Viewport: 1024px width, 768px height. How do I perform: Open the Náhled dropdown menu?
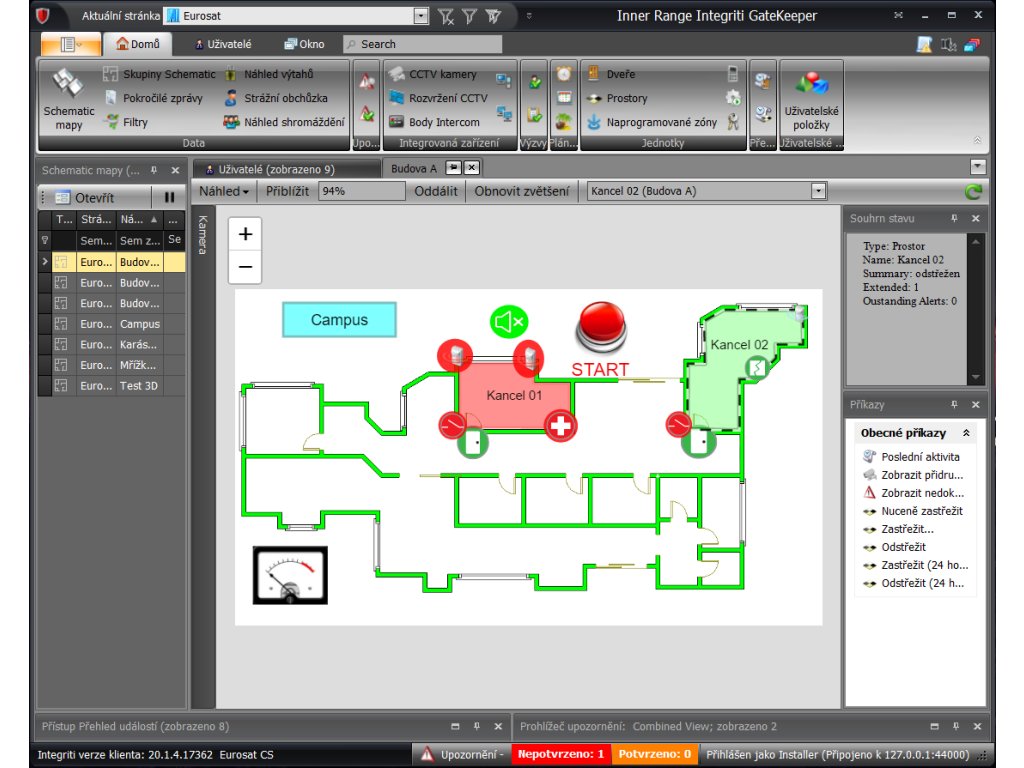click(224, 191)
